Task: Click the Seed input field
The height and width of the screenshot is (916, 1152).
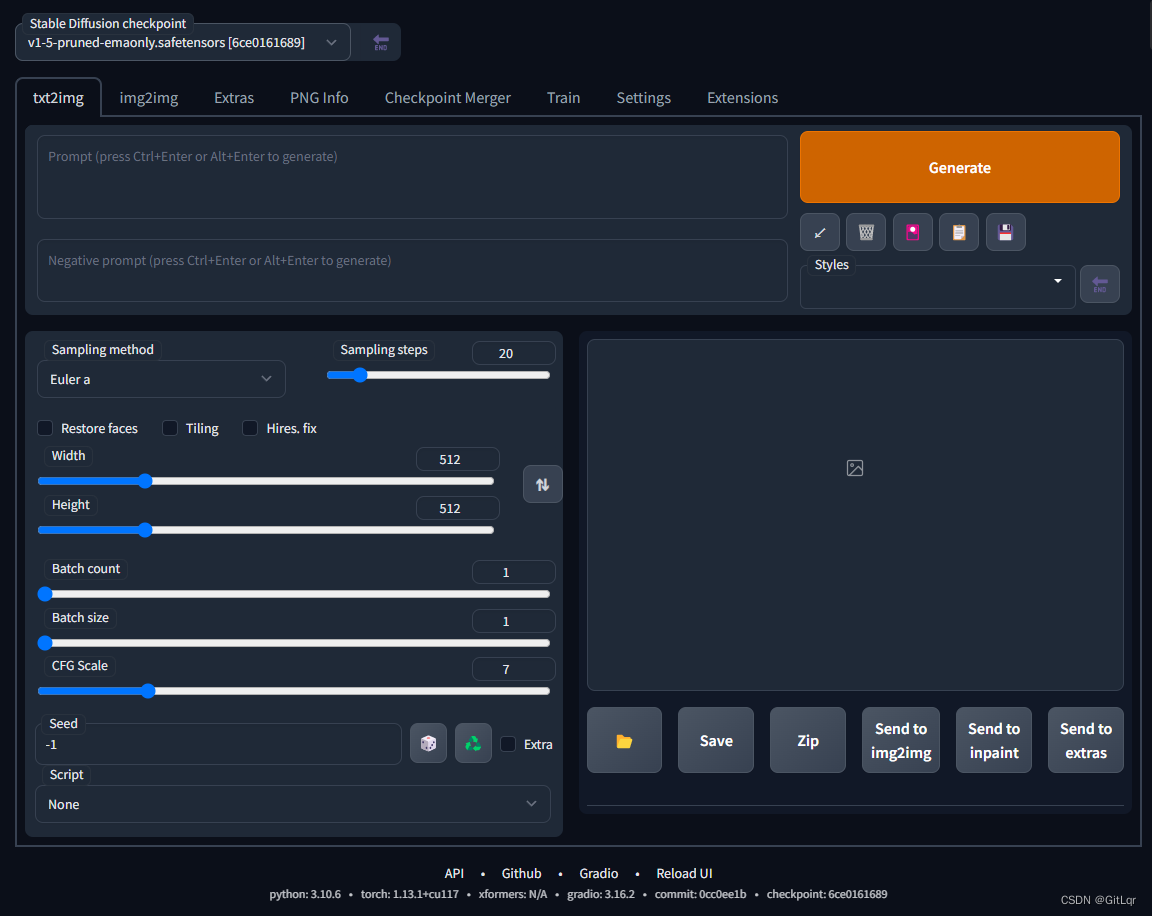Action: click(x=218, y=744)
